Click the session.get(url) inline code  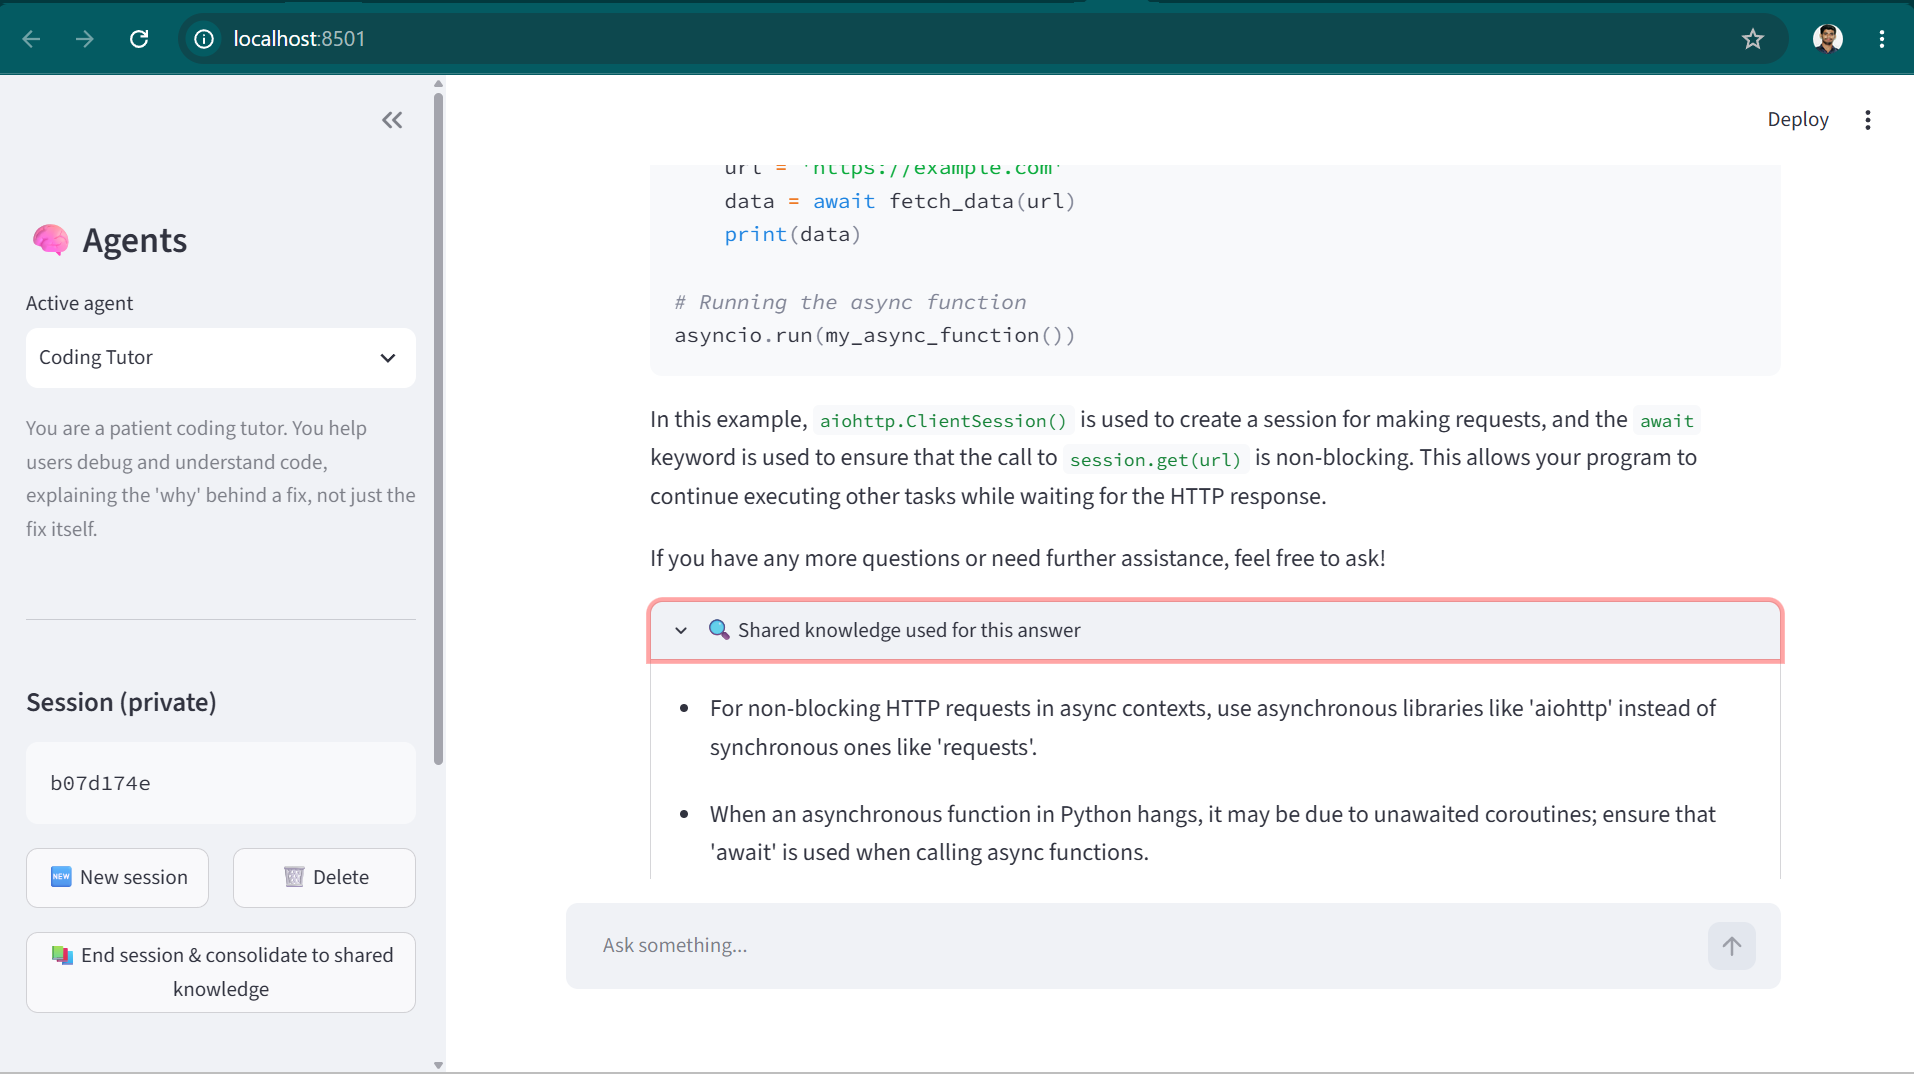pos(1155,460)
